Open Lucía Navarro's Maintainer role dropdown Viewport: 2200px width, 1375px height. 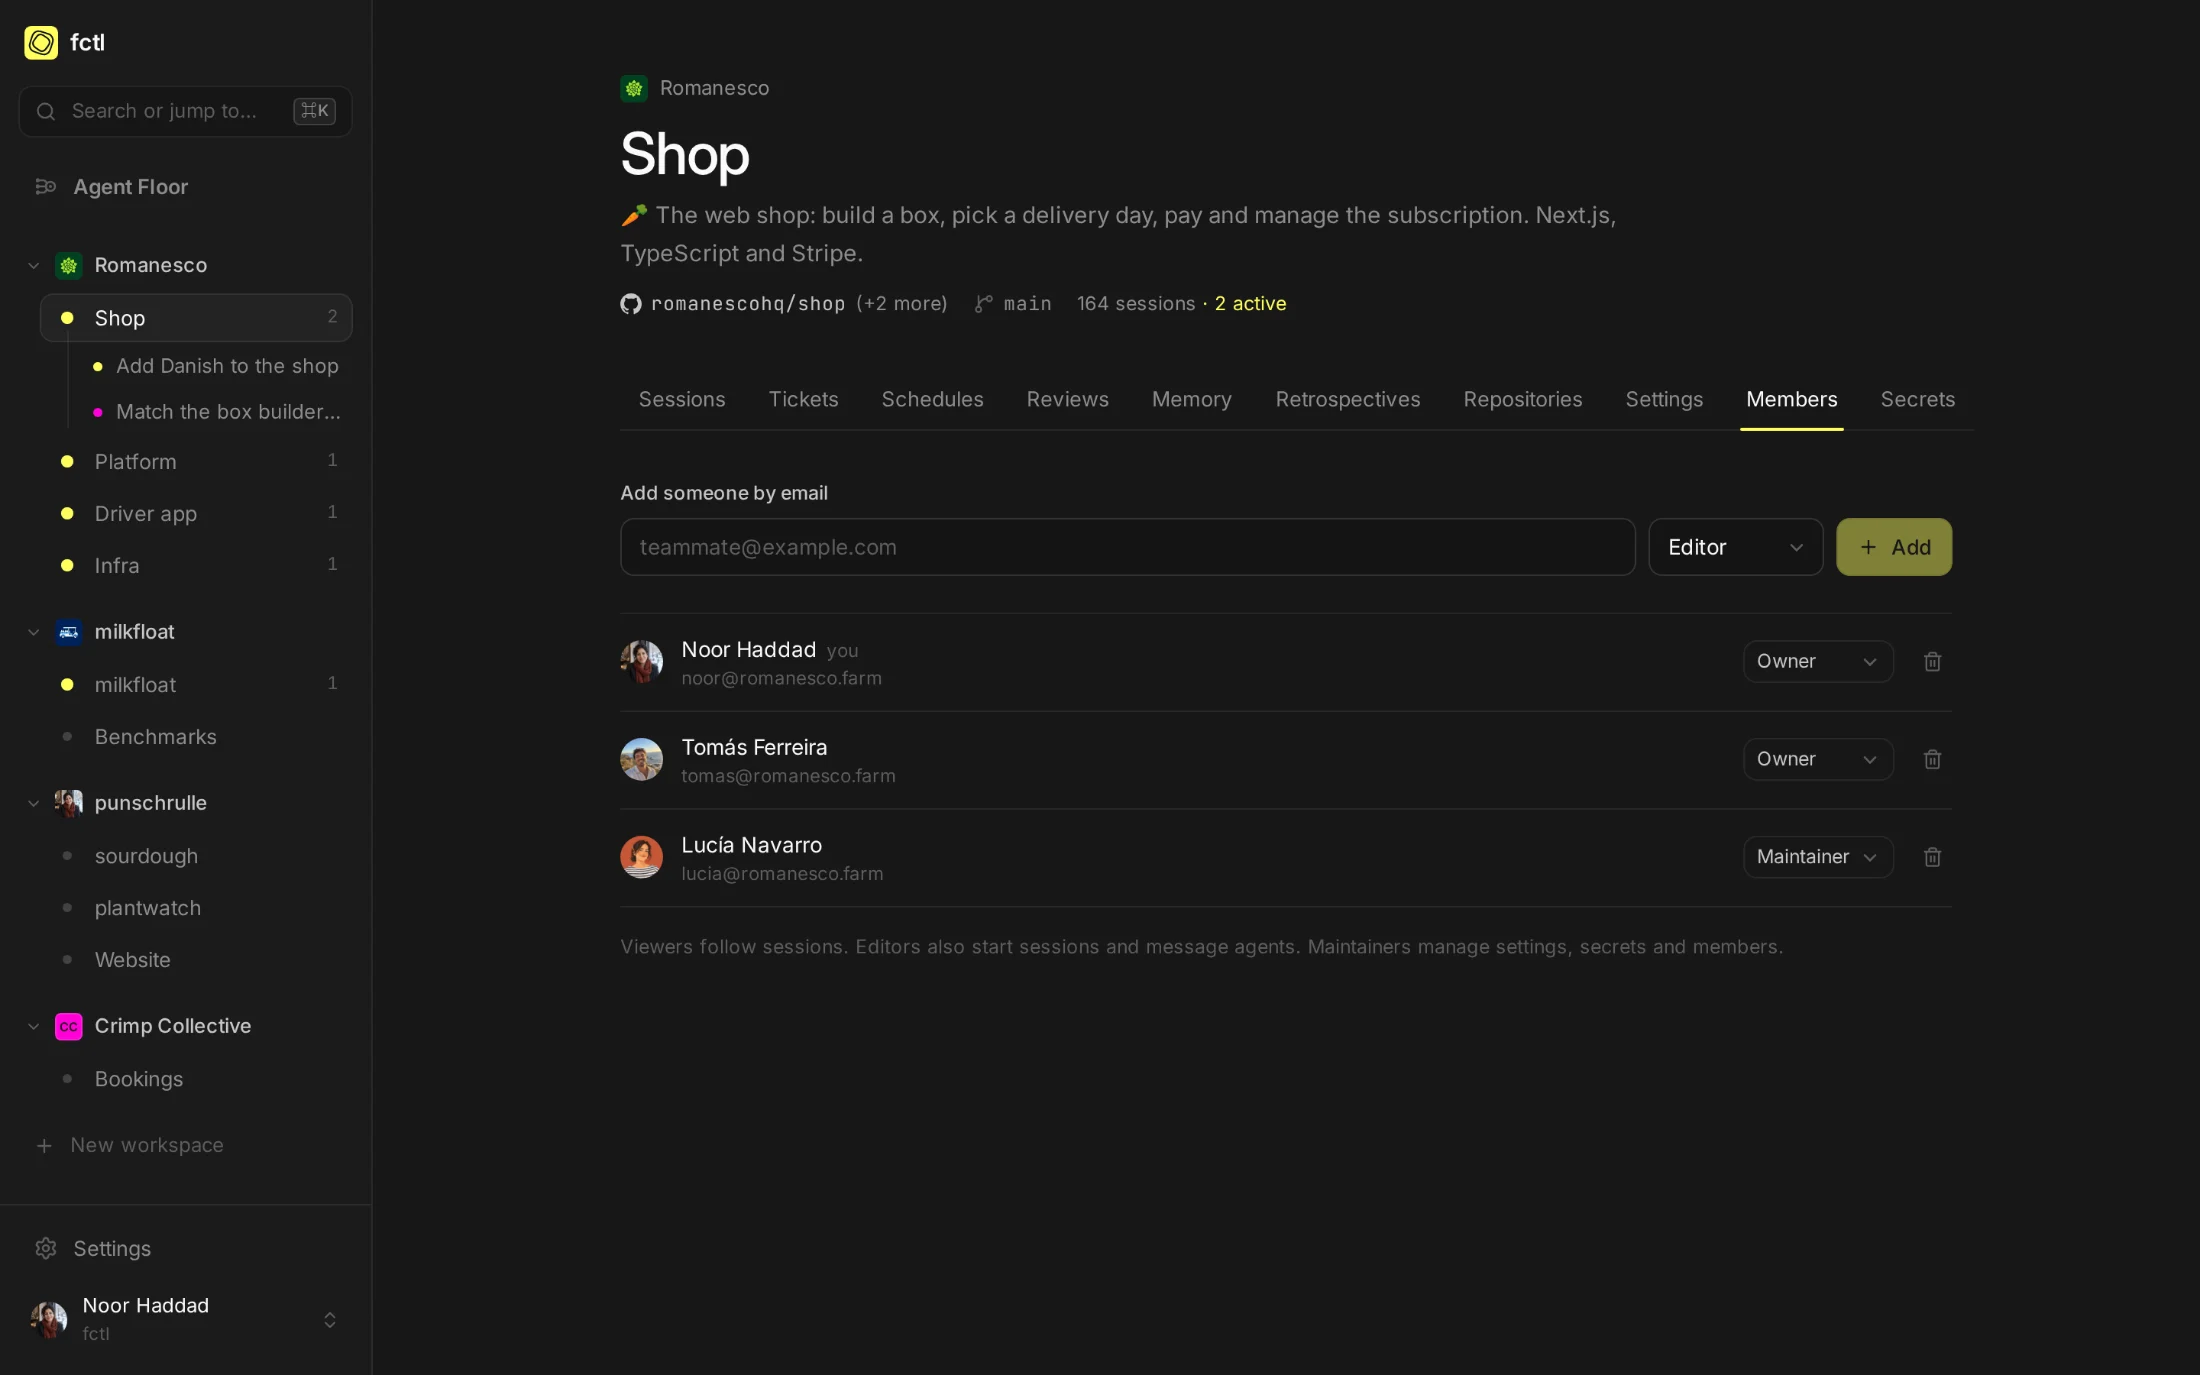click(1818, 857)
